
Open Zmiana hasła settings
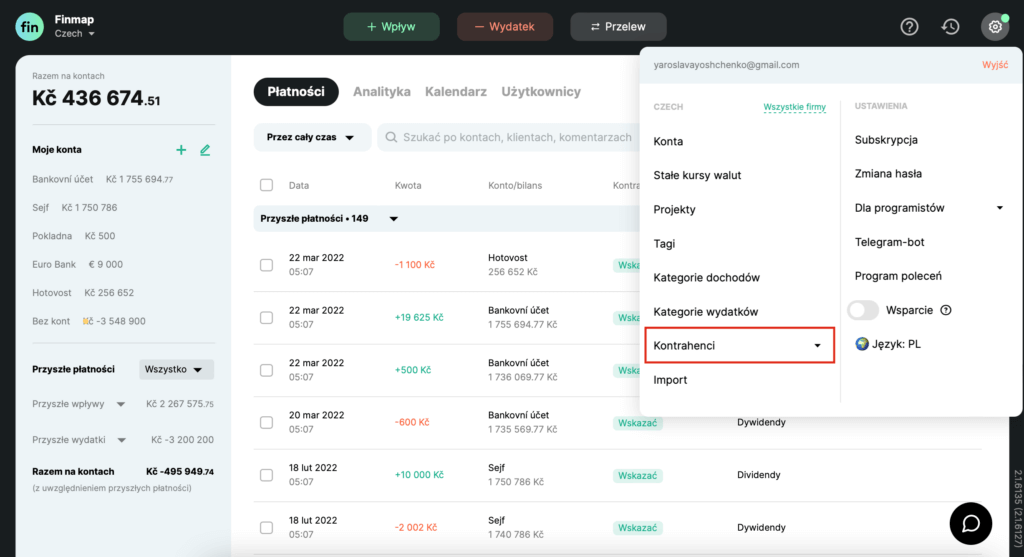[x=888, y=174]
